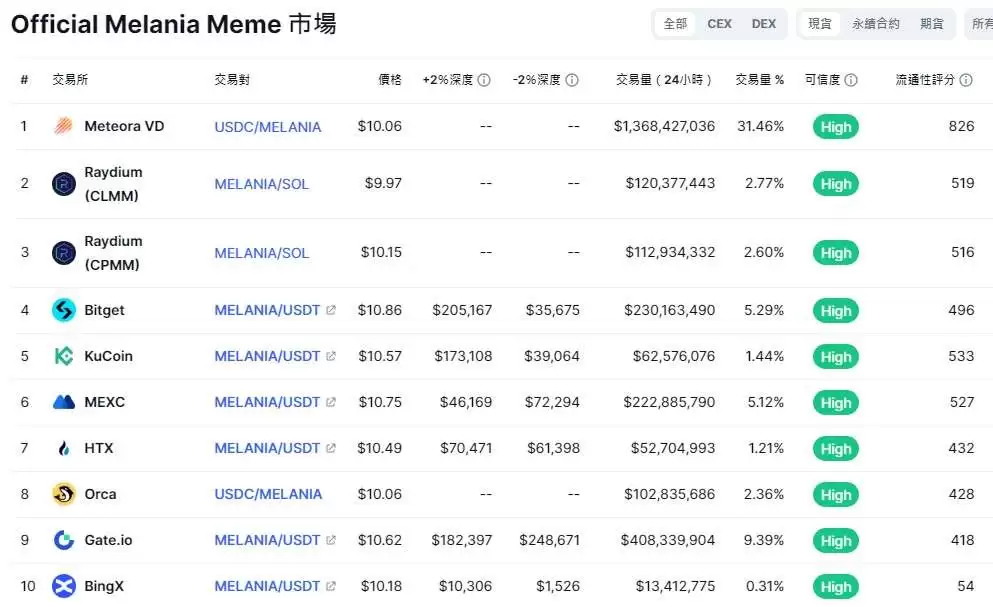The width and height of the screenshot is (993, 607).
Task: Click the external link icon beside Bitget's MELANIA/USDT
Action: click(x=332, y=310)
